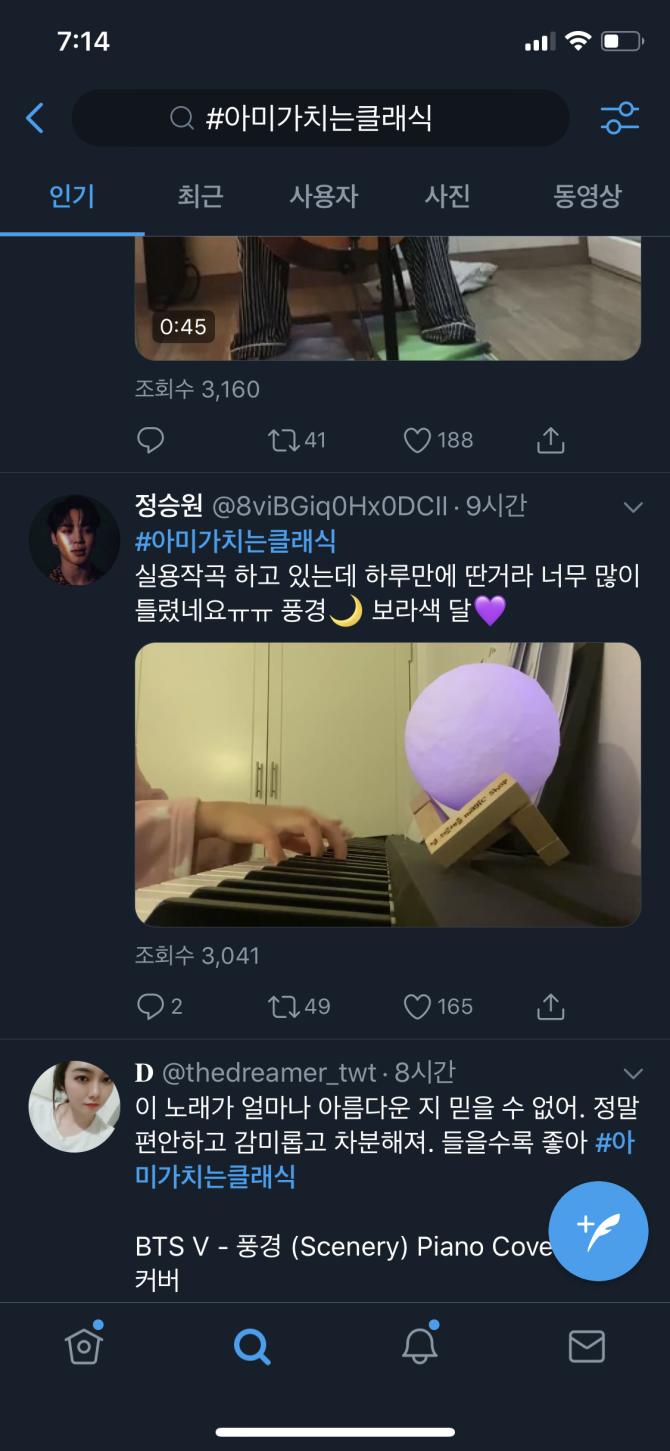670x1451 pixels.
Task: Tap the Search magnifier in bottom bar
Action: [251, 1346]
